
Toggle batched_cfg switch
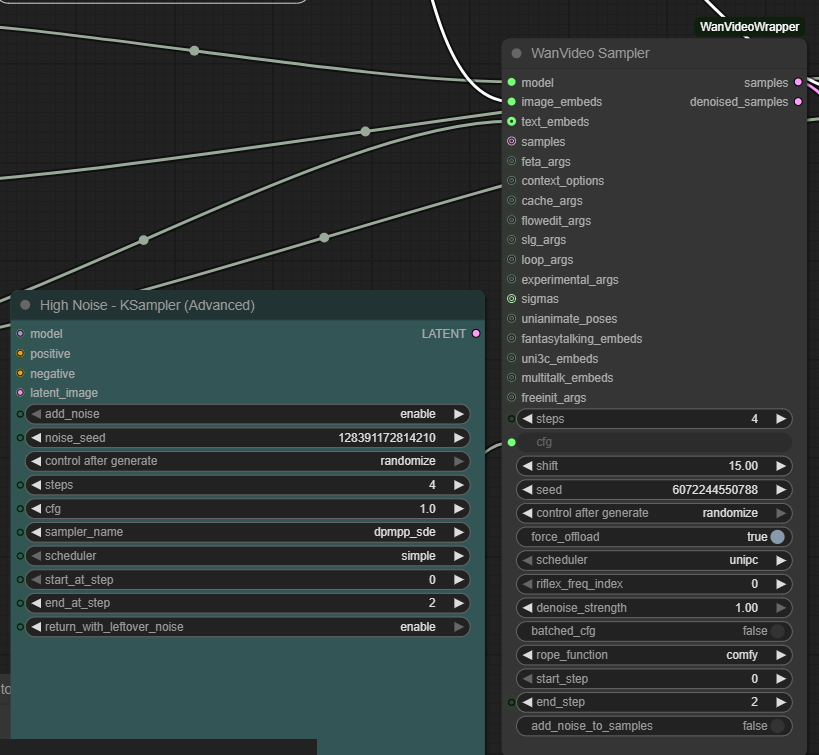coord(777,631)
